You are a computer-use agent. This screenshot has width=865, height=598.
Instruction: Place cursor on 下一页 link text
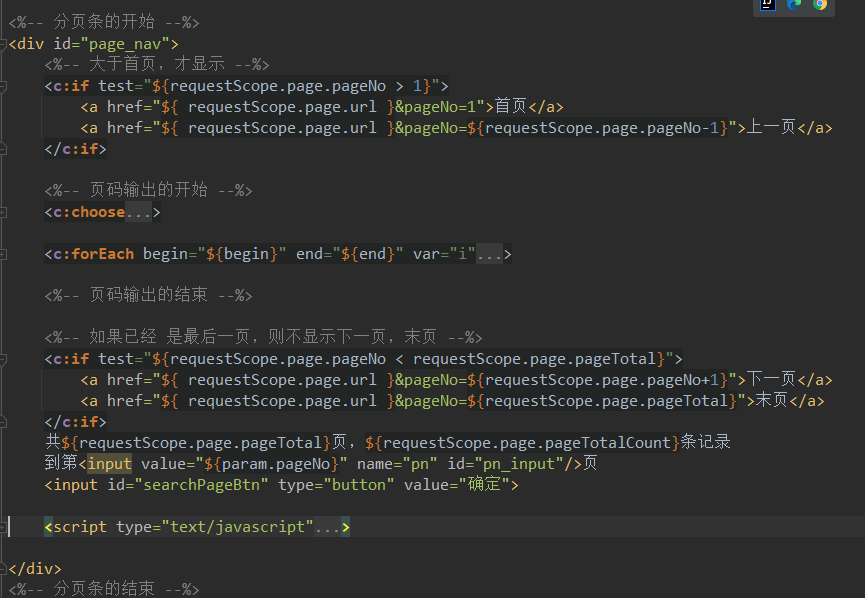coord(772,379)
